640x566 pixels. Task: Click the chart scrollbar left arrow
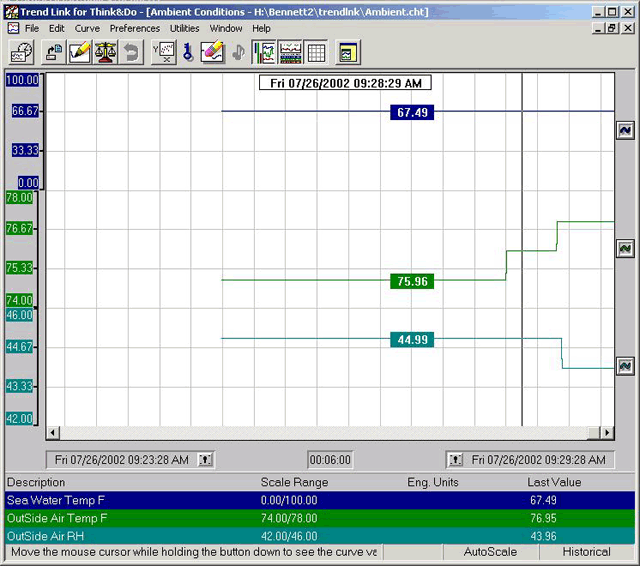point(53,433)
